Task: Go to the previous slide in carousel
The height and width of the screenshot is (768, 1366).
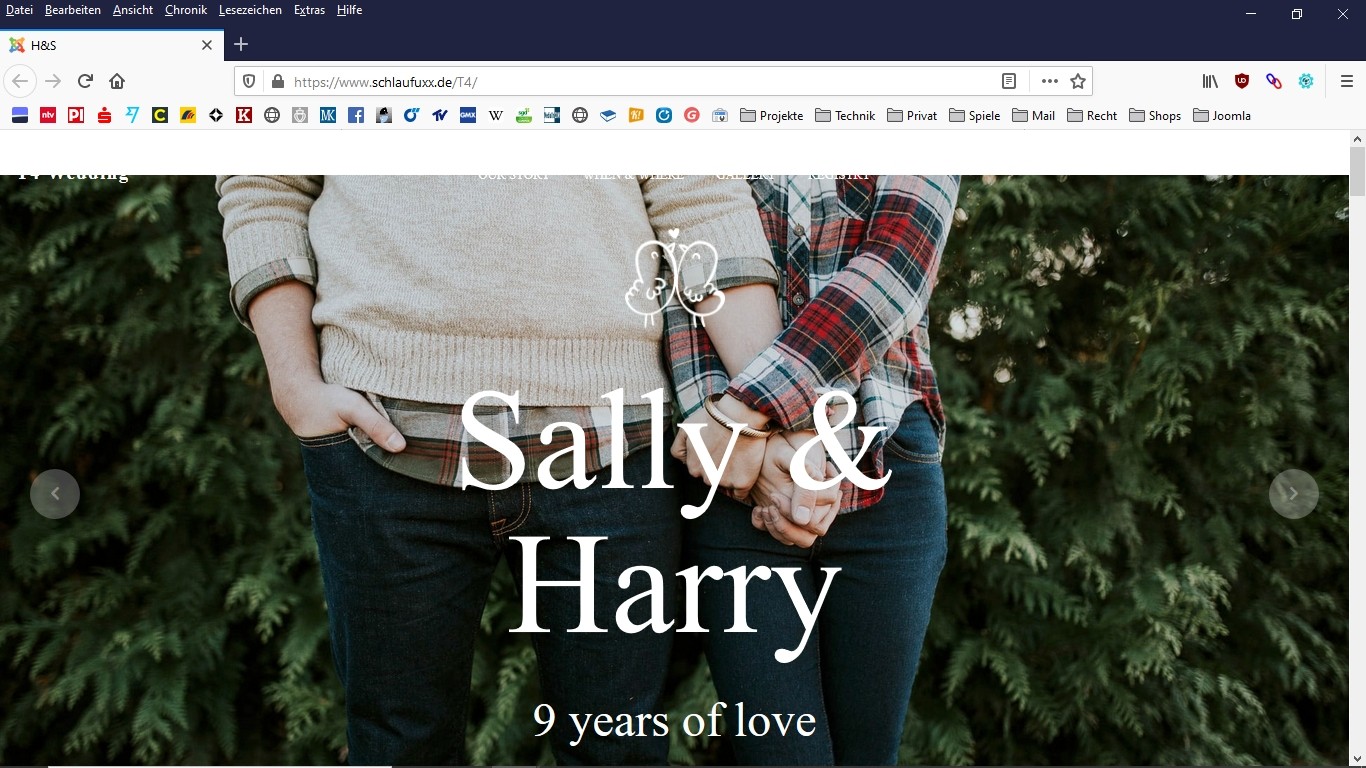Action: [x=55, y=494]
